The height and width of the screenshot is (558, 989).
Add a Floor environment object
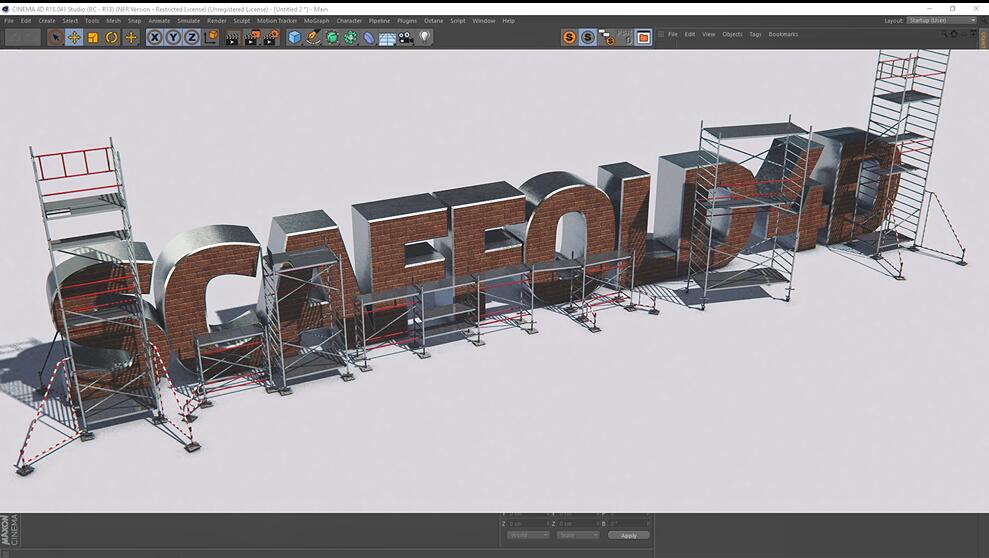click(x=387, y=38)
